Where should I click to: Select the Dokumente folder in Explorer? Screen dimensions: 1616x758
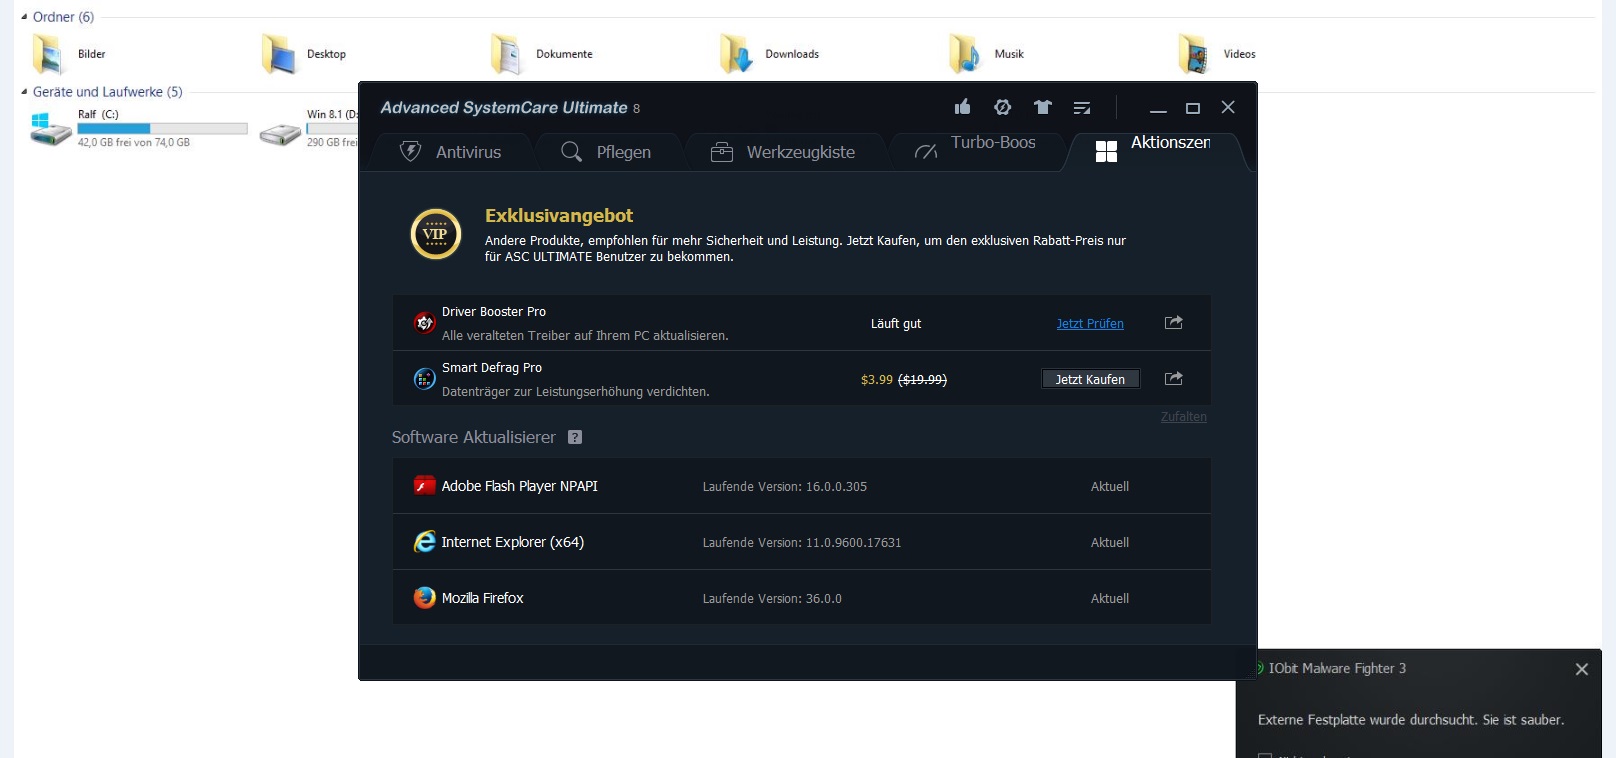tap(541, 54)
